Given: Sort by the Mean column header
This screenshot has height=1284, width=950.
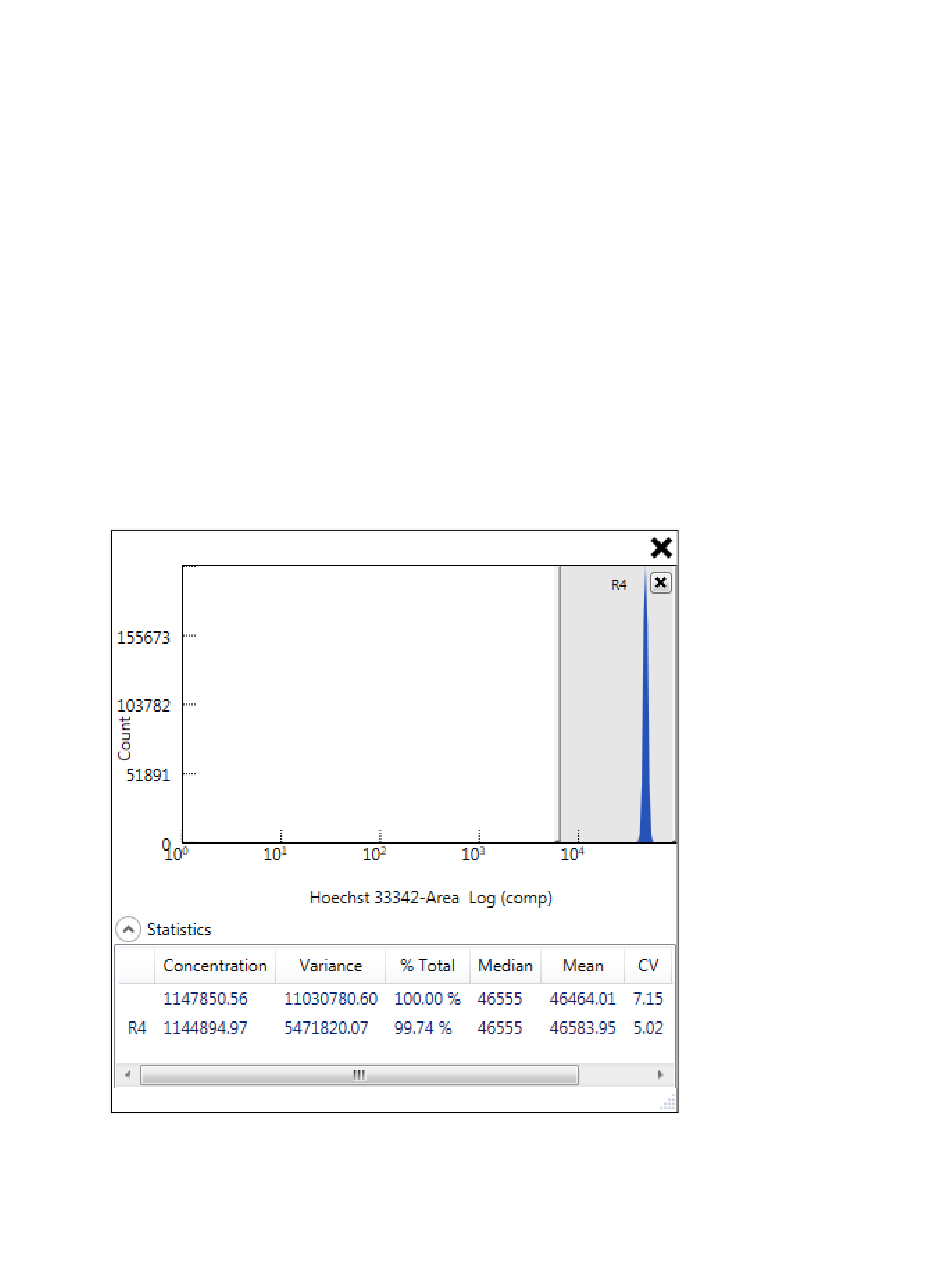Looking at the screenshot, I should click(x=583, y=966).
